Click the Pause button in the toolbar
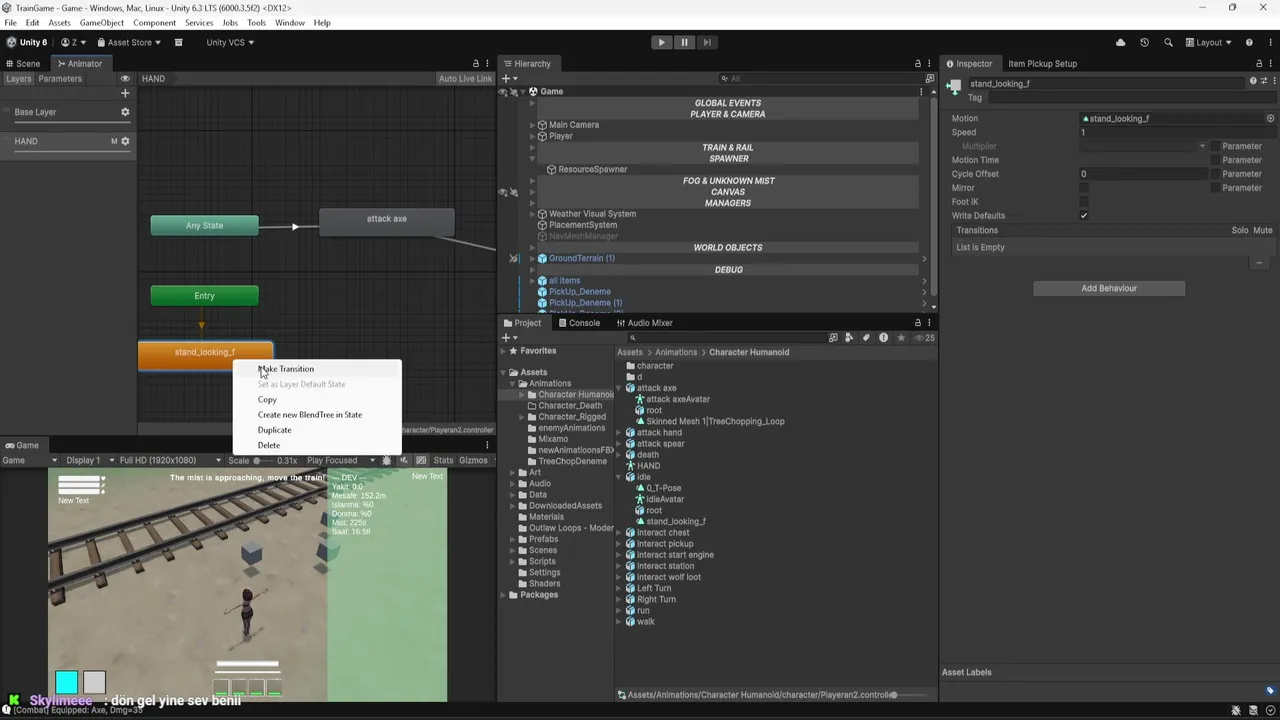The image size is (1280, 720). [x=684, y=42]
